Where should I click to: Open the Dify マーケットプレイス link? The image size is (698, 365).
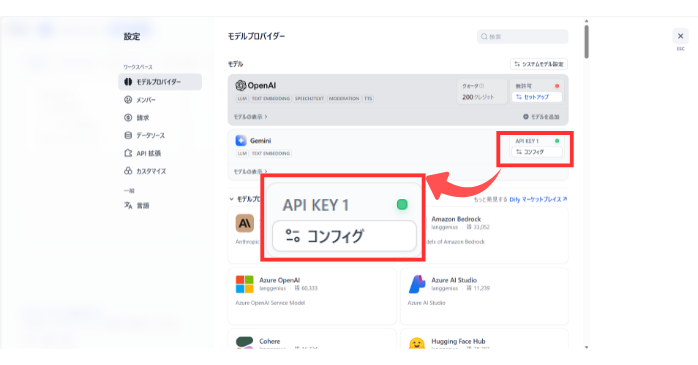(x=538, y=199)
